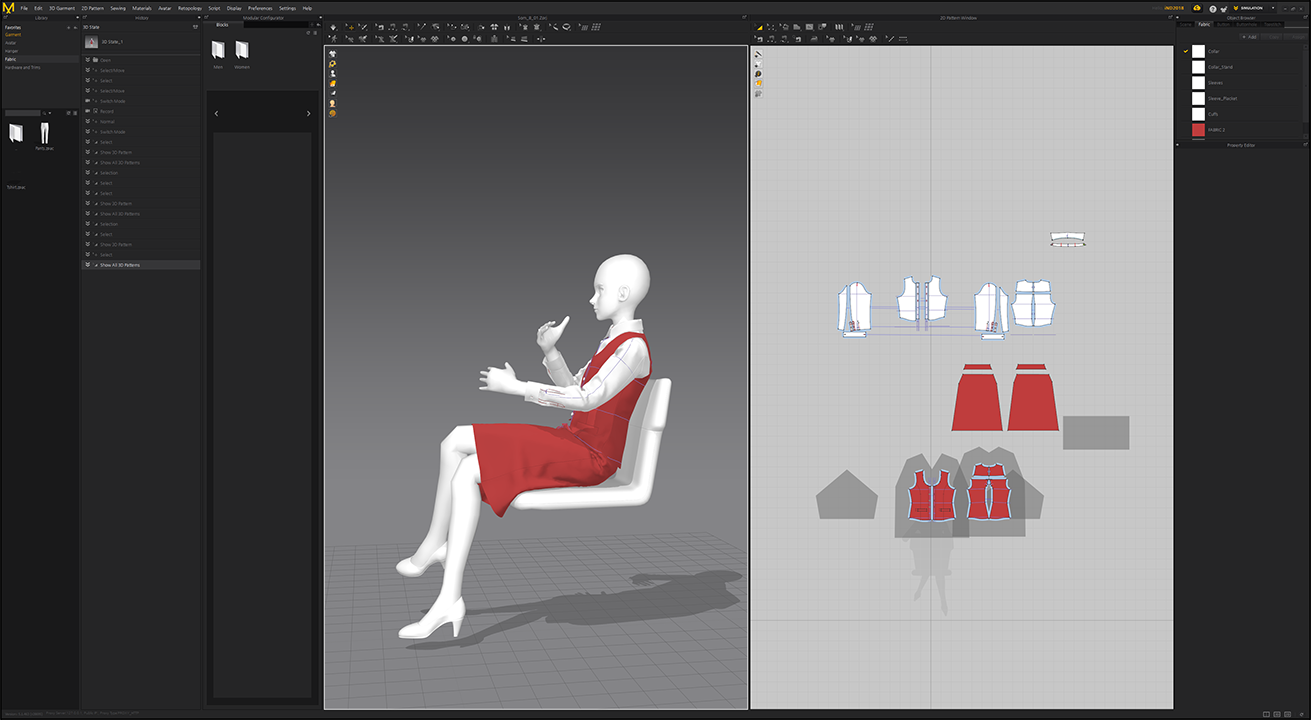1311x720 pixels.
Task: Click the yellow hand icon in 2D window side toolbar
Action: [x=758, y=84]
